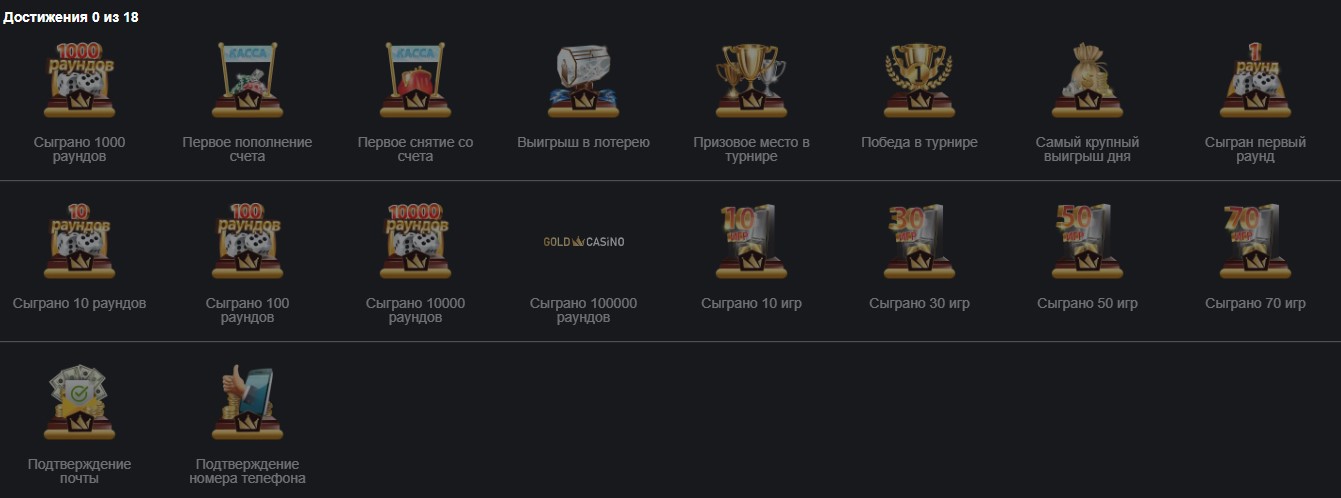The image size is (1341, 498).
Task: Open the biggest daily win money bag badge
Action: point(1087,80)
